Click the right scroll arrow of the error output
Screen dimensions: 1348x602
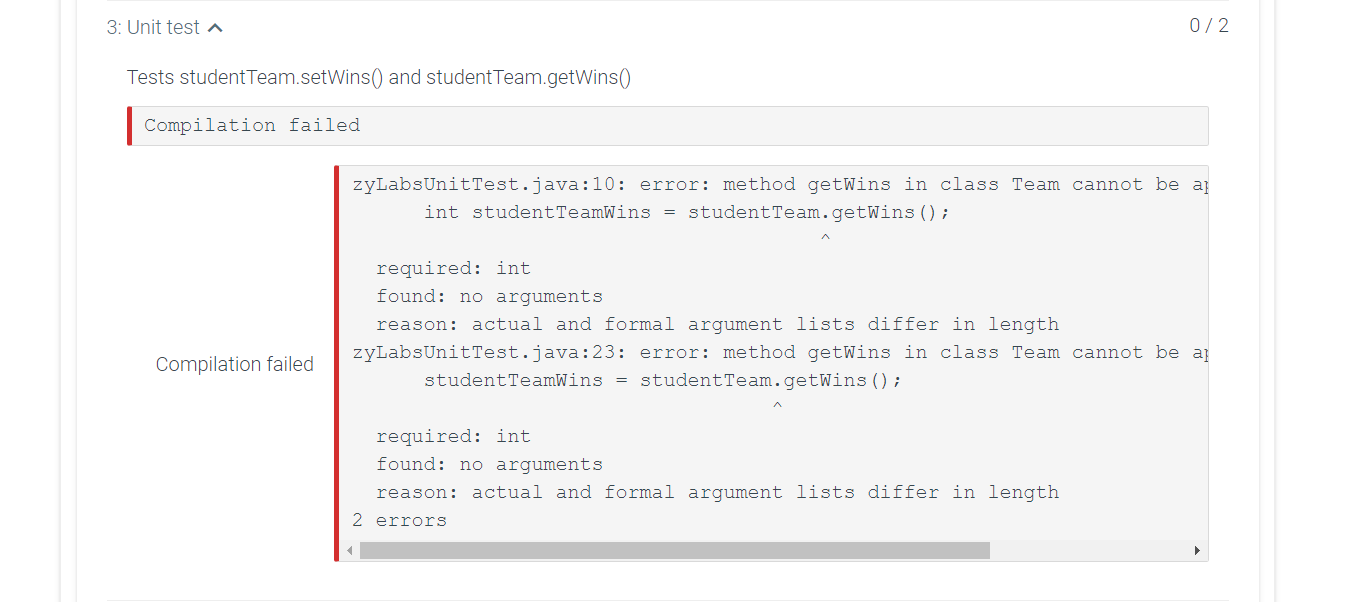click(1197, 549)
